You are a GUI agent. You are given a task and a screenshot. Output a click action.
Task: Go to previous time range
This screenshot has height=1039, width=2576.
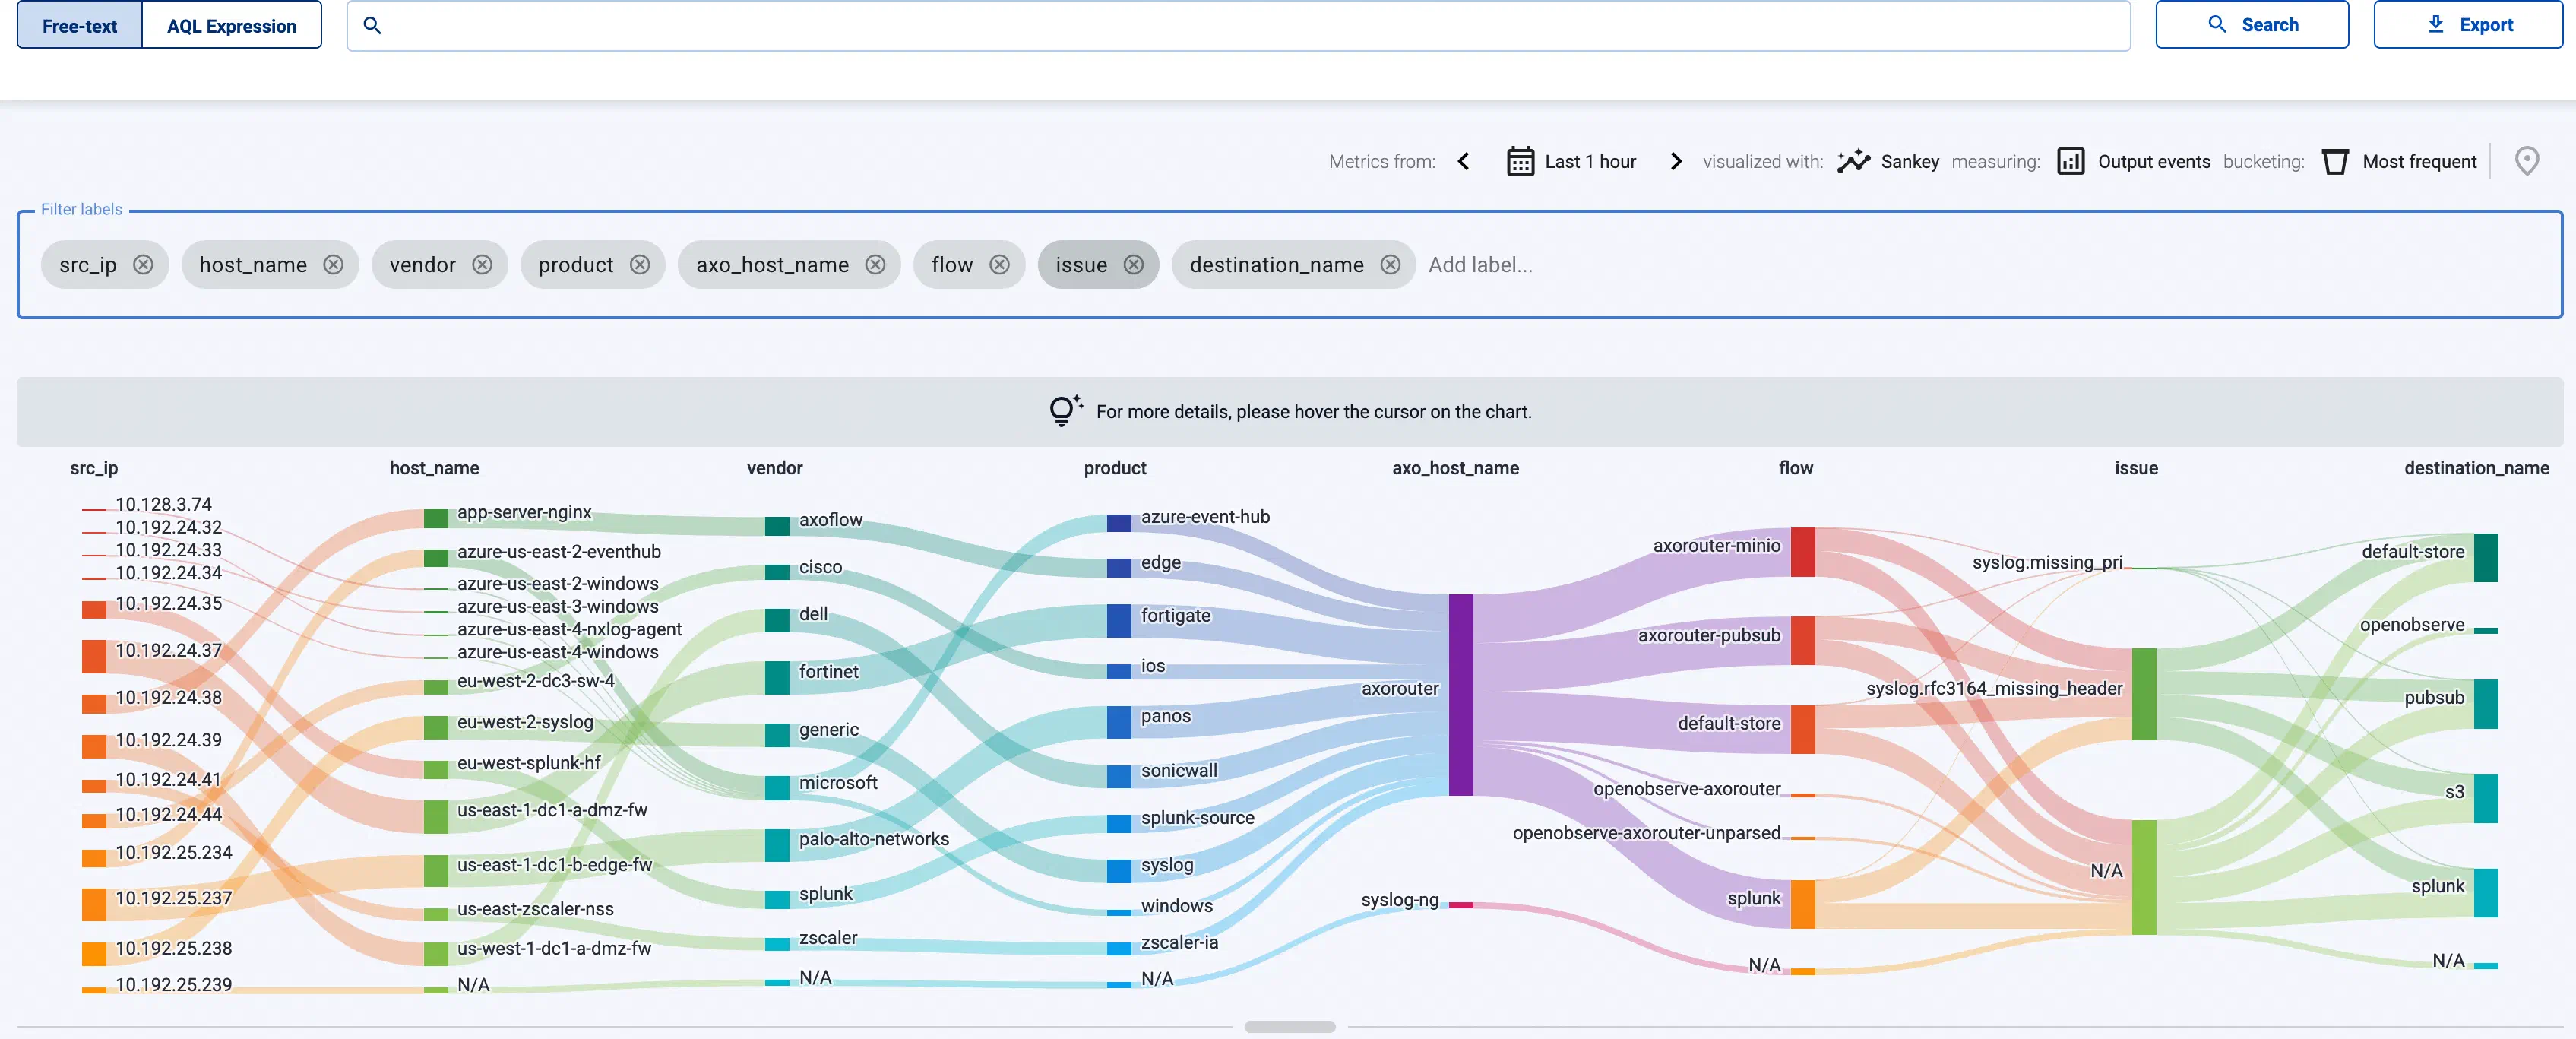tap(1463, 161)
